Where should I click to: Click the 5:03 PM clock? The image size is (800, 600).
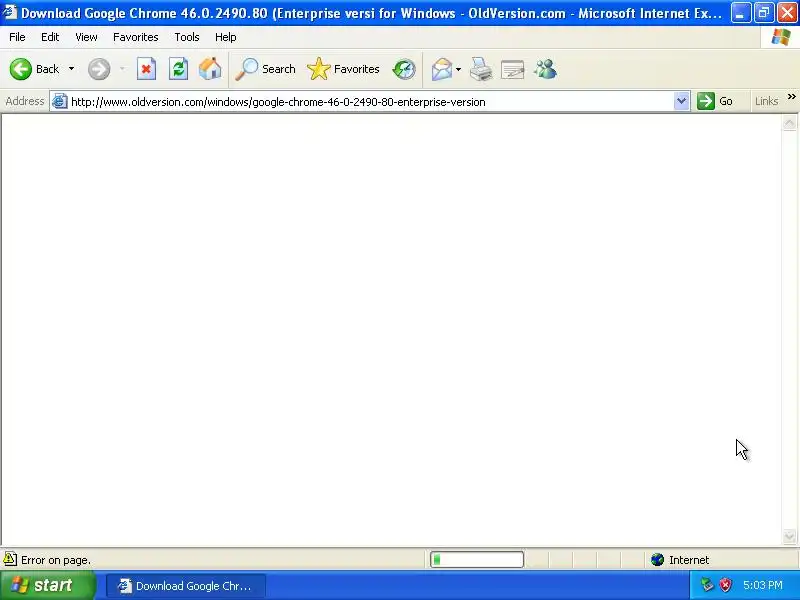[x=763, y=585]
